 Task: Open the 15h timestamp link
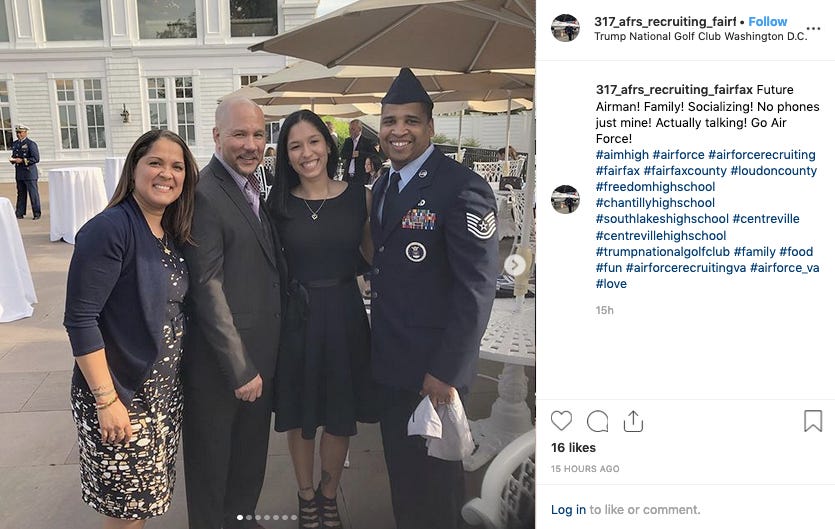(x=604, y=310)
